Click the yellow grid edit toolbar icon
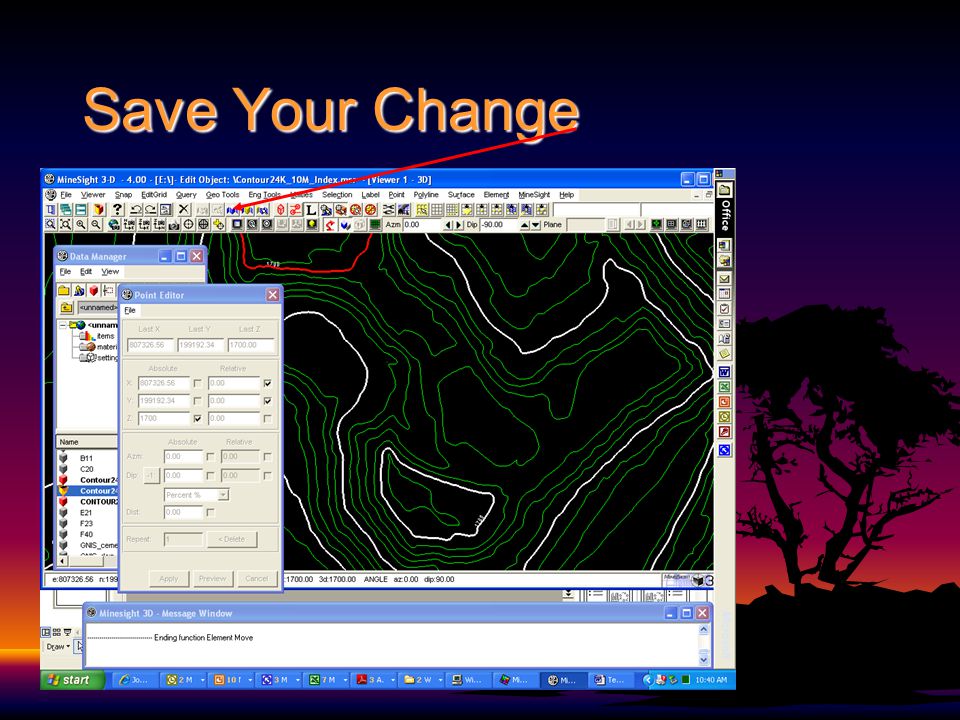960x720 pixels. [x=422, y=209]
